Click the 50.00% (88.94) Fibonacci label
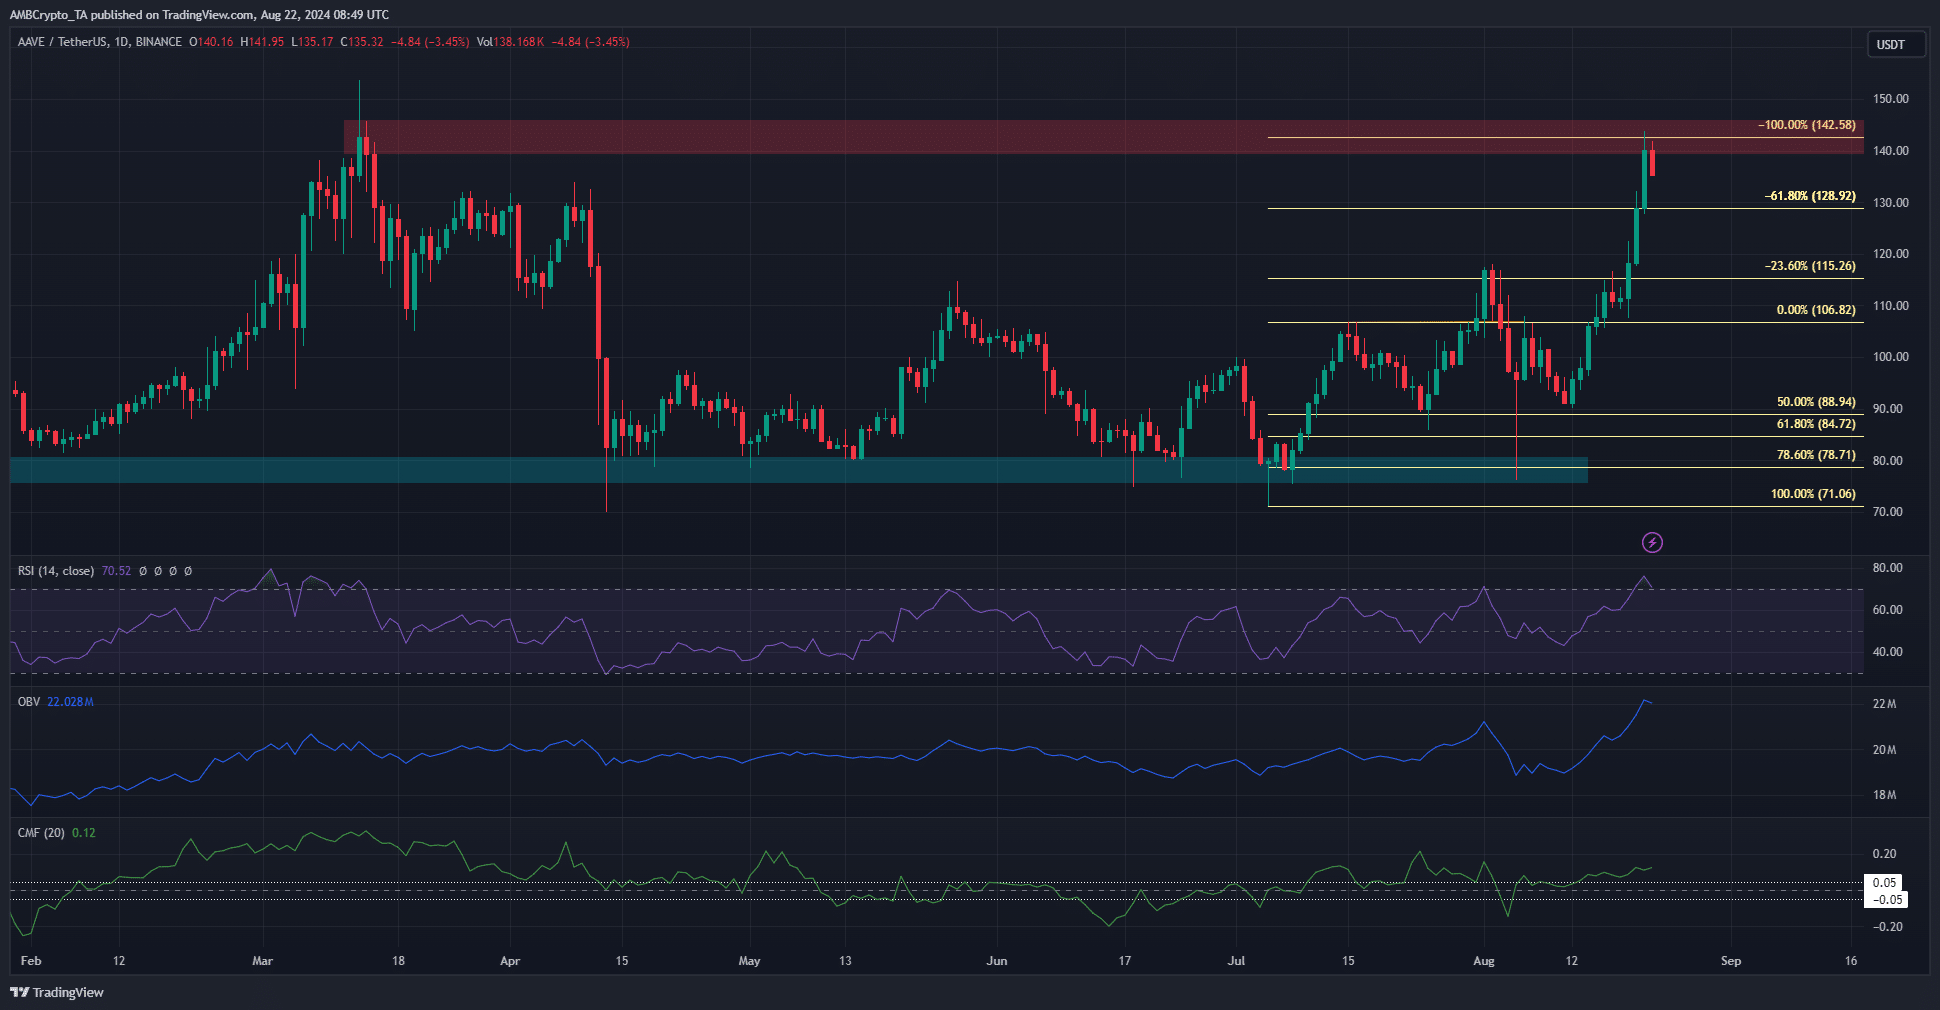Screen dimensions: 1940x1010 1816,402
